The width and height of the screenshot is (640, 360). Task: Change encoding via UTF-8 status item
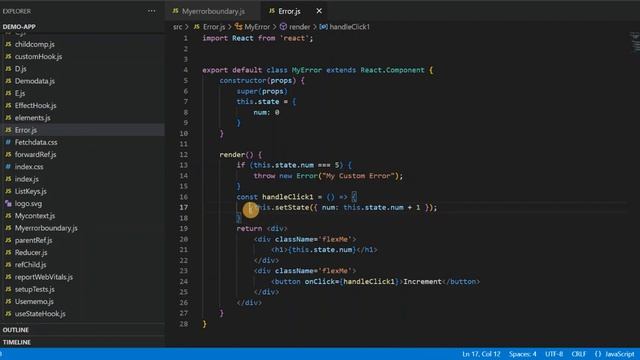(554, 354)
